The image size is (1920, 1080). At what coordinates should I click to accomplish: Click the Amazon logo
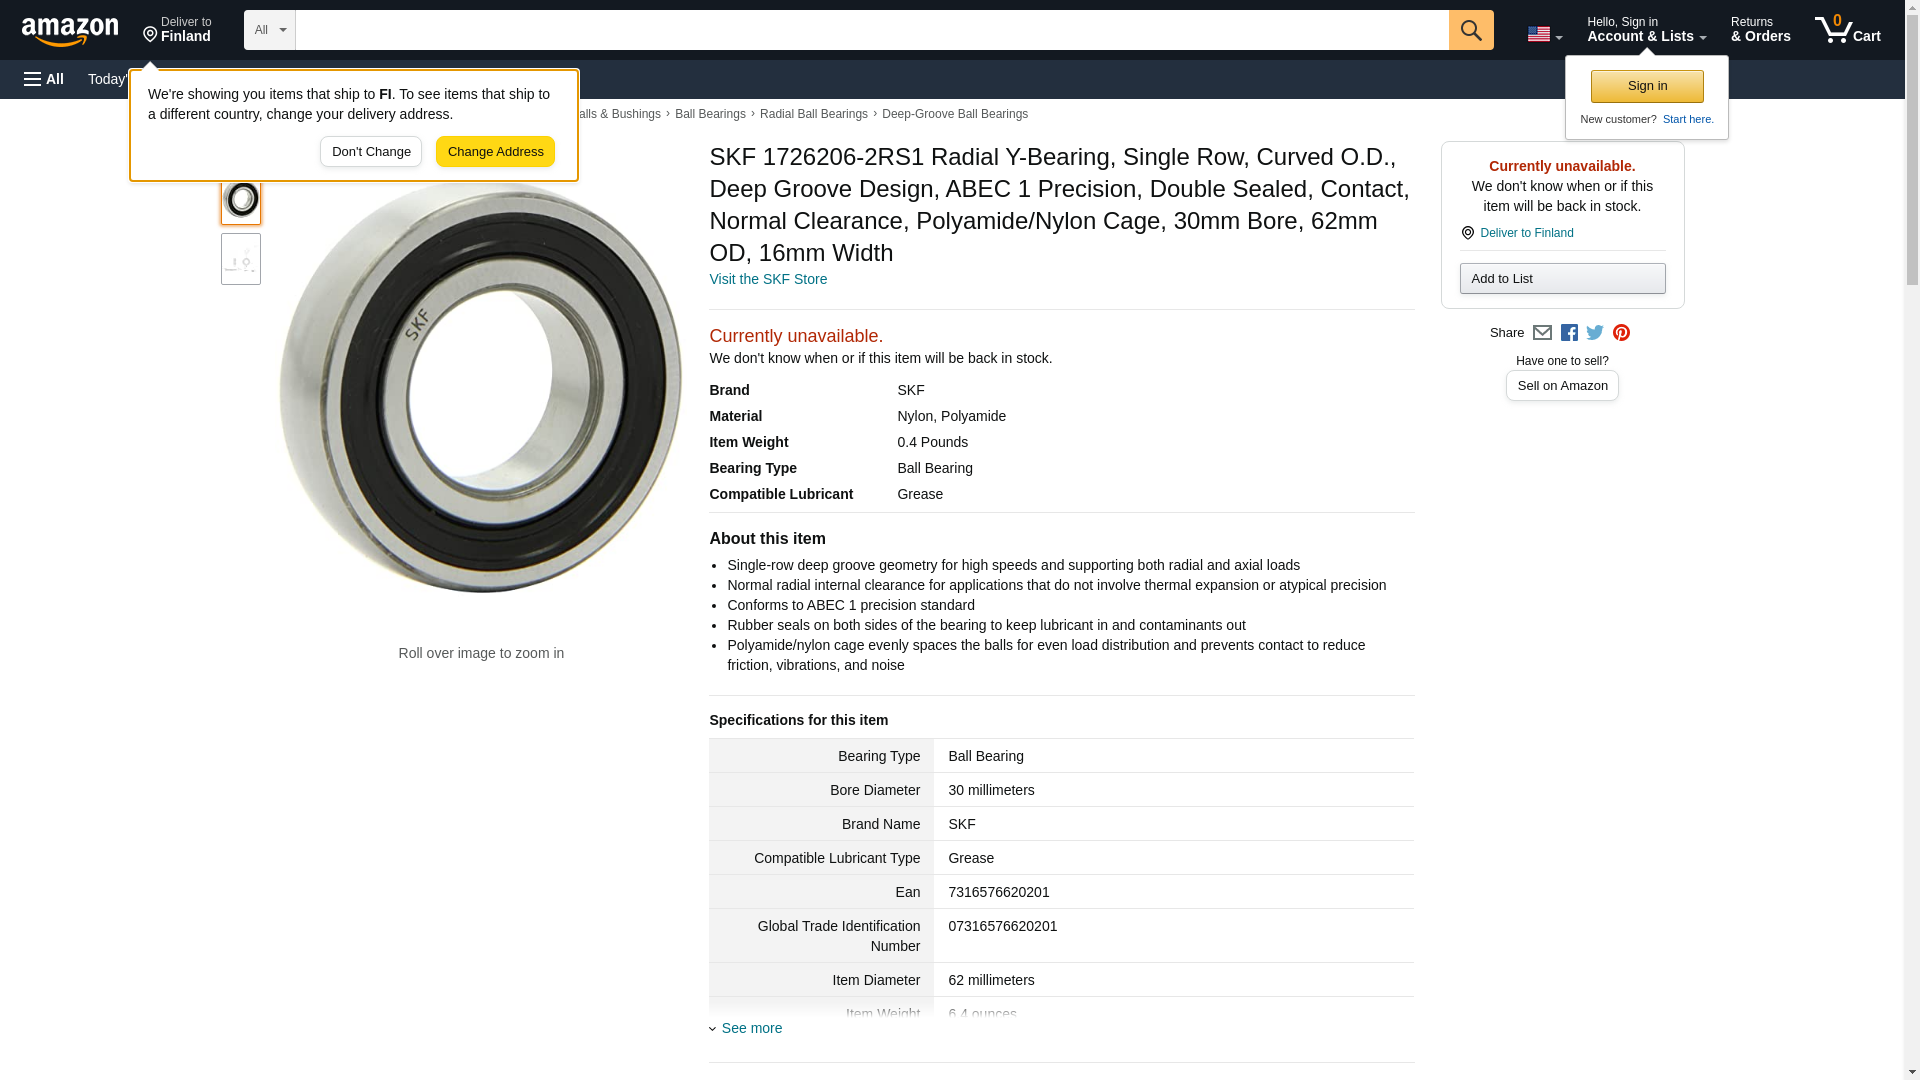(x=70, y=31)
